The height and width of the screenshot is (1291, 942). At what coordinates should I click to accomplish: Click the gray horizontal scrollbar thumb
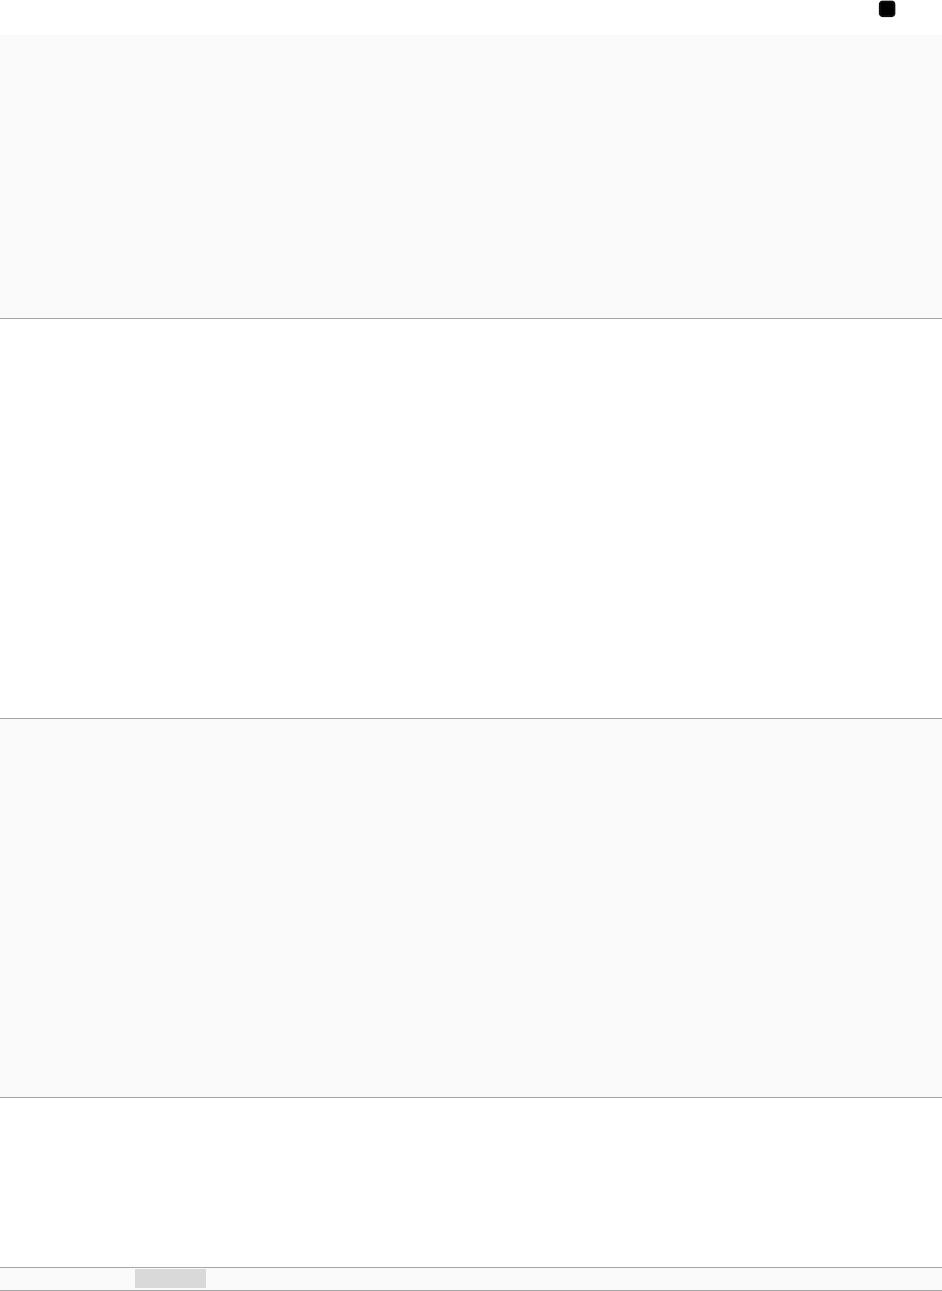pyautogui.click(x=170, y=1278)
